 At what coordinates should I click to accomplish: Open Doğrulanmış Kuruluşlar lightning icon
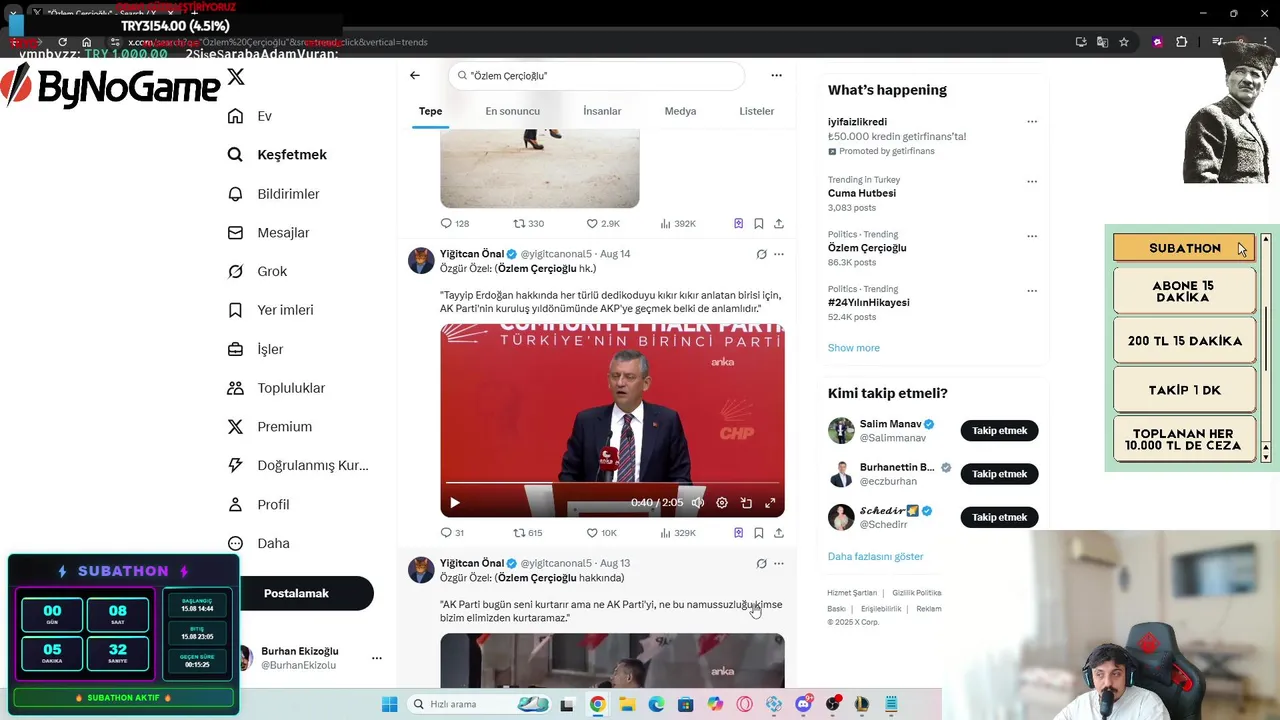pyautogui.click(x=235, y=465)
